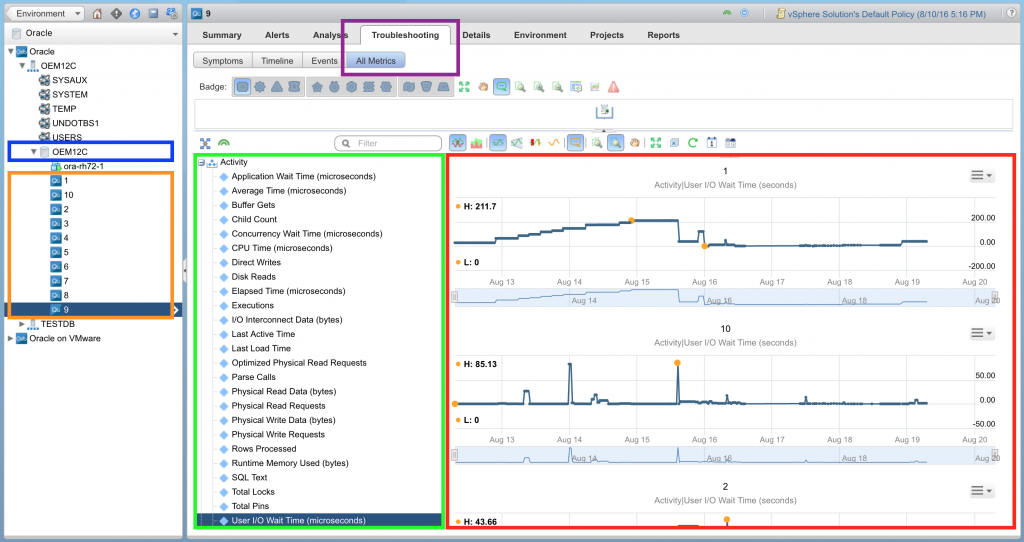This screenshot has height=542, width=1024.
Task: Click the trend line cone icon
Action: click(x=517, y=142)
